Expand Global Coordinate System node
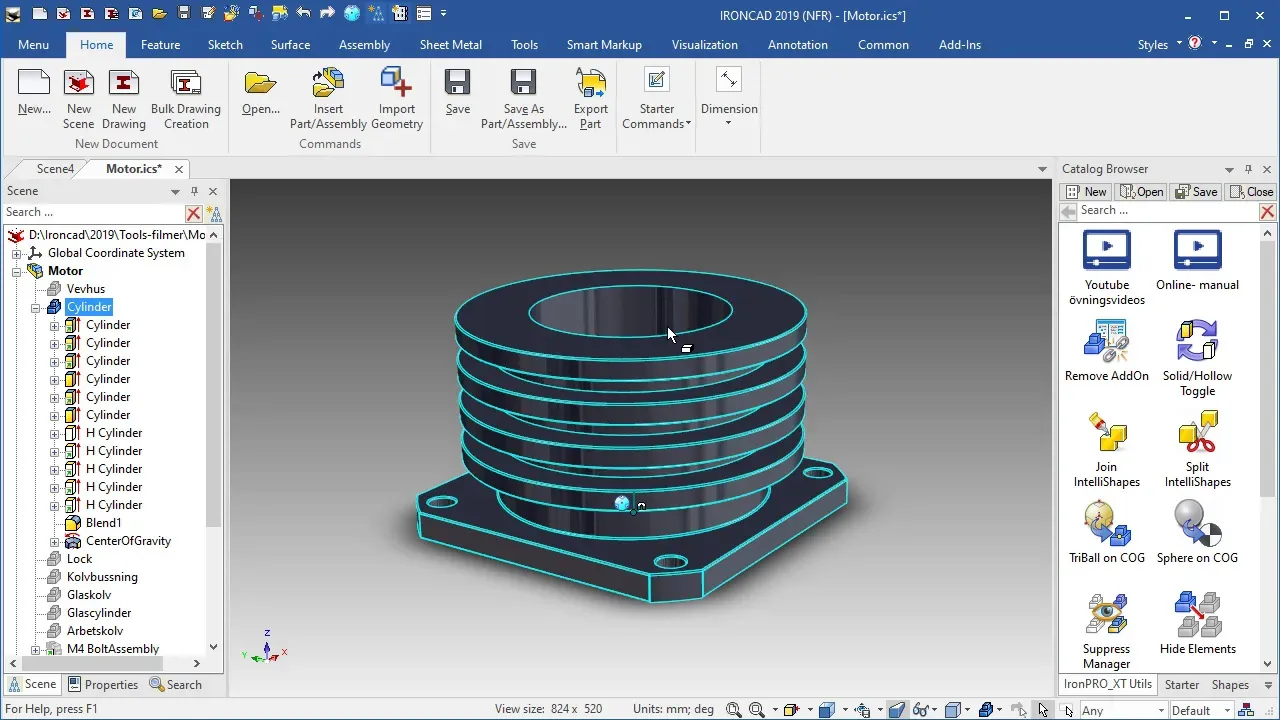The width and height of the screenshot is (1280, 720). point(17,253)
